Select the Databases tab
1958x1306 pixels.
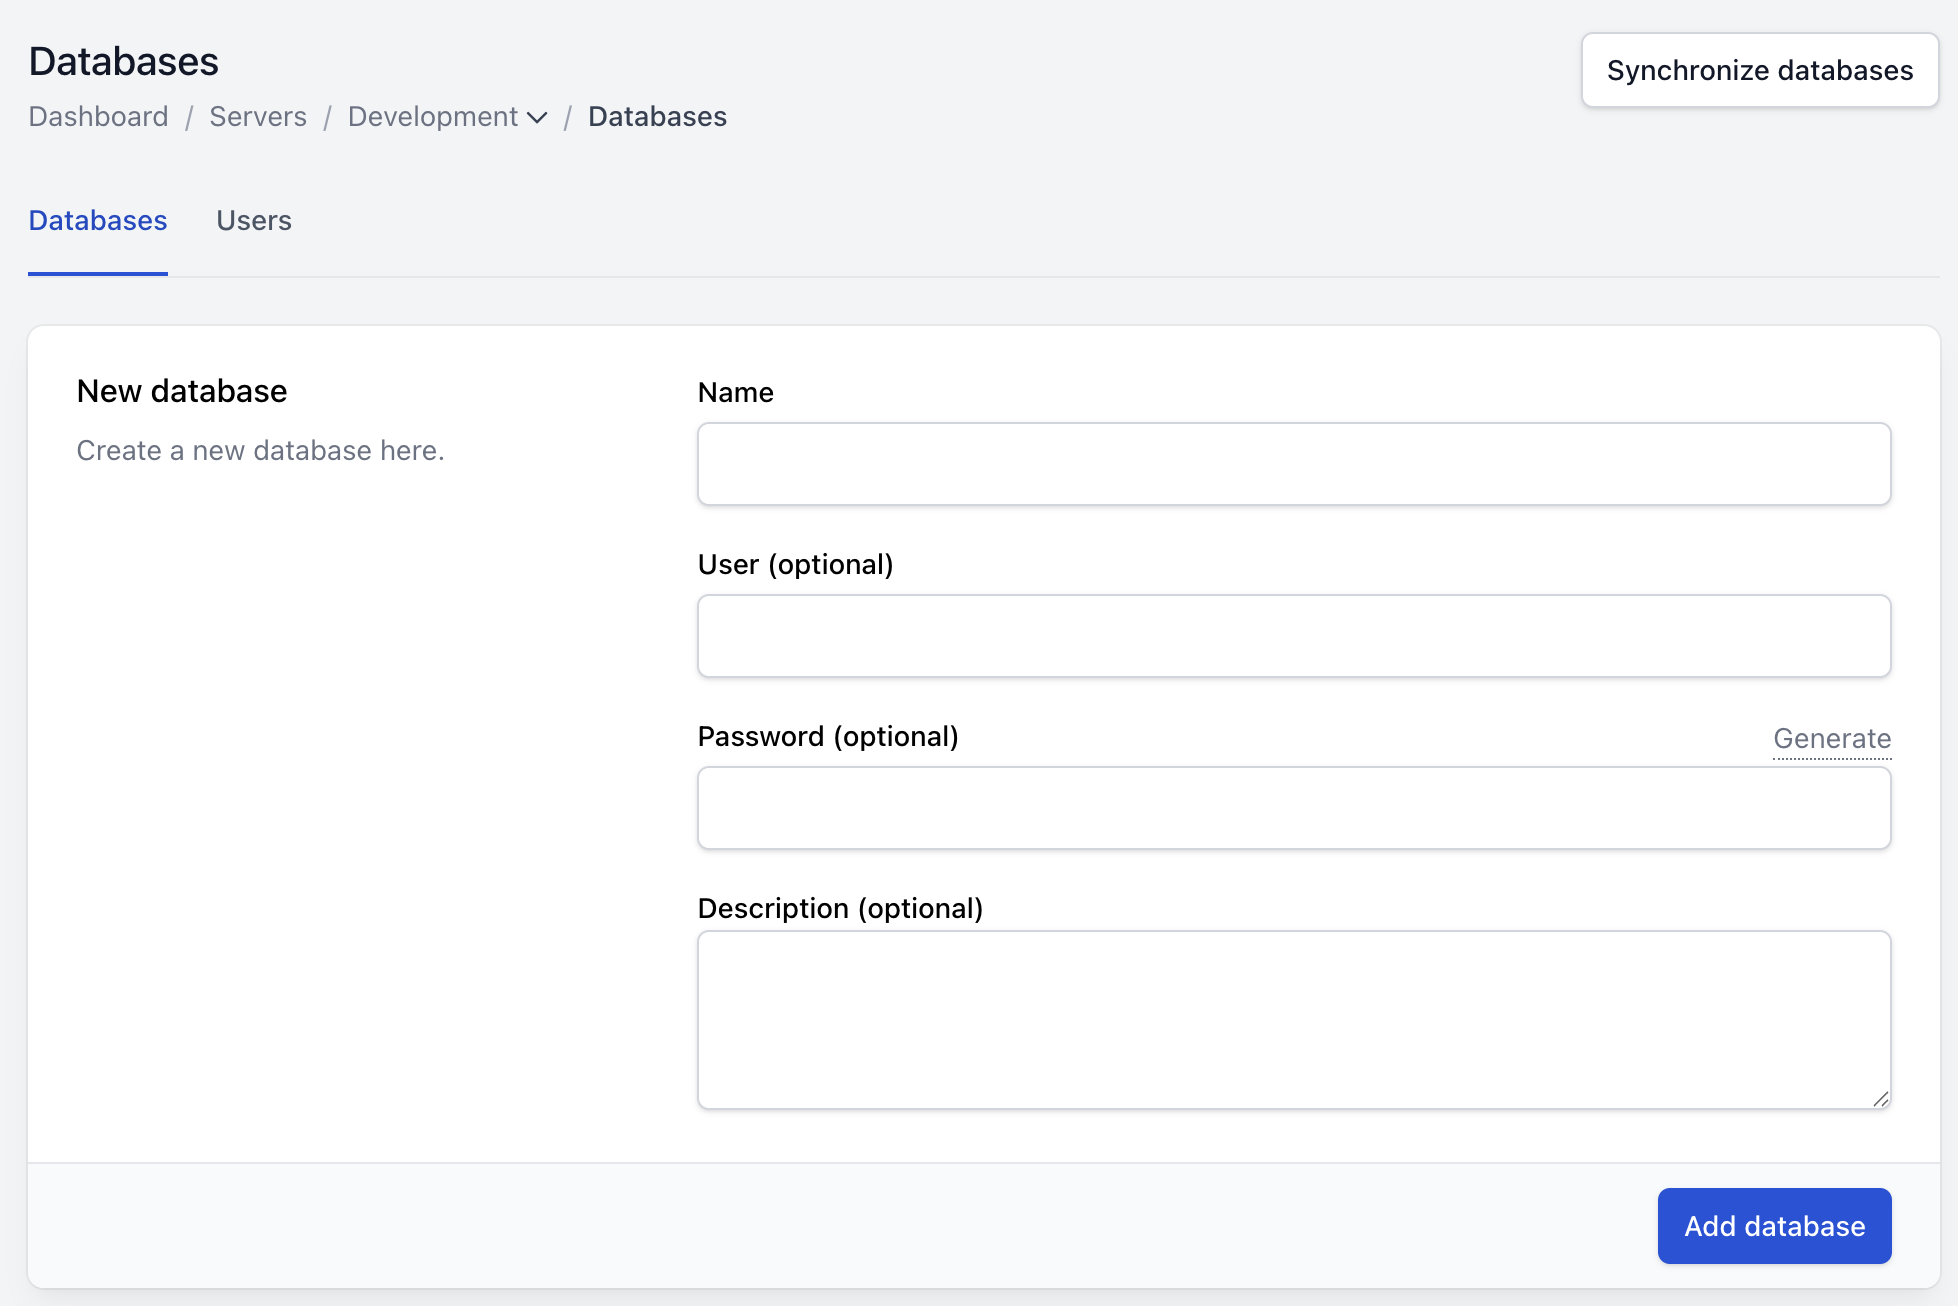[98, 221]
